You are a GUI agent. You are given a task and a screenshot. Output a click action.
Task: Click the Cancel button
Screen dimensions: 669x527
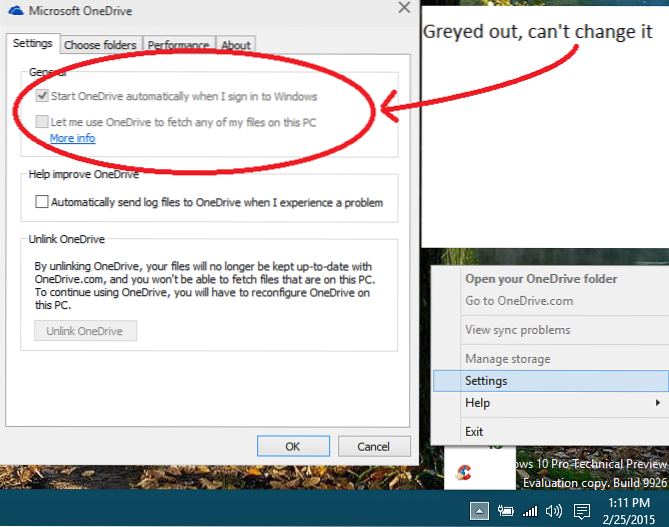[x=373, y=446]
